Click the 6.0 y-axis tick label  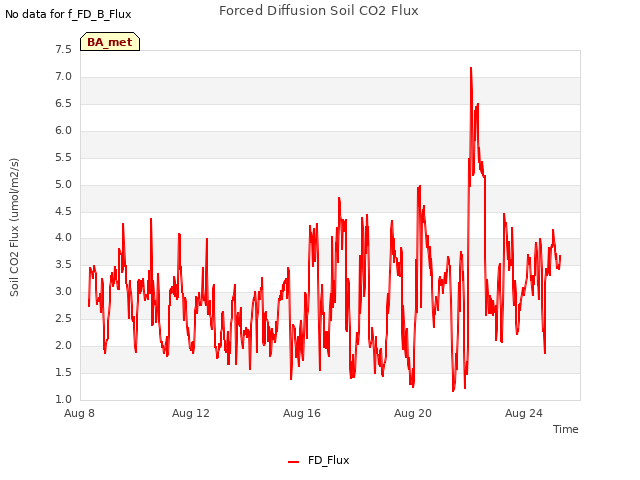(63, 131)
